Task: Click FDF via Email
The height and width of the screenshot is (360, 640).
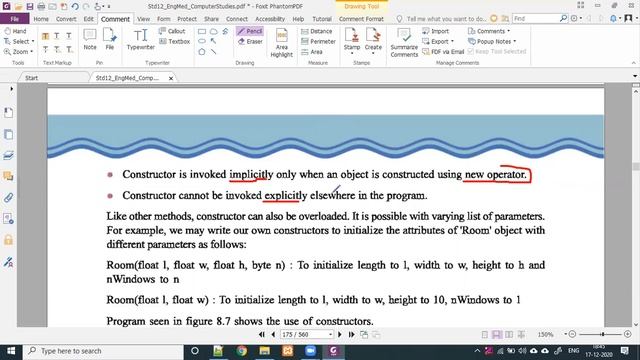Action: pos(443,52)
